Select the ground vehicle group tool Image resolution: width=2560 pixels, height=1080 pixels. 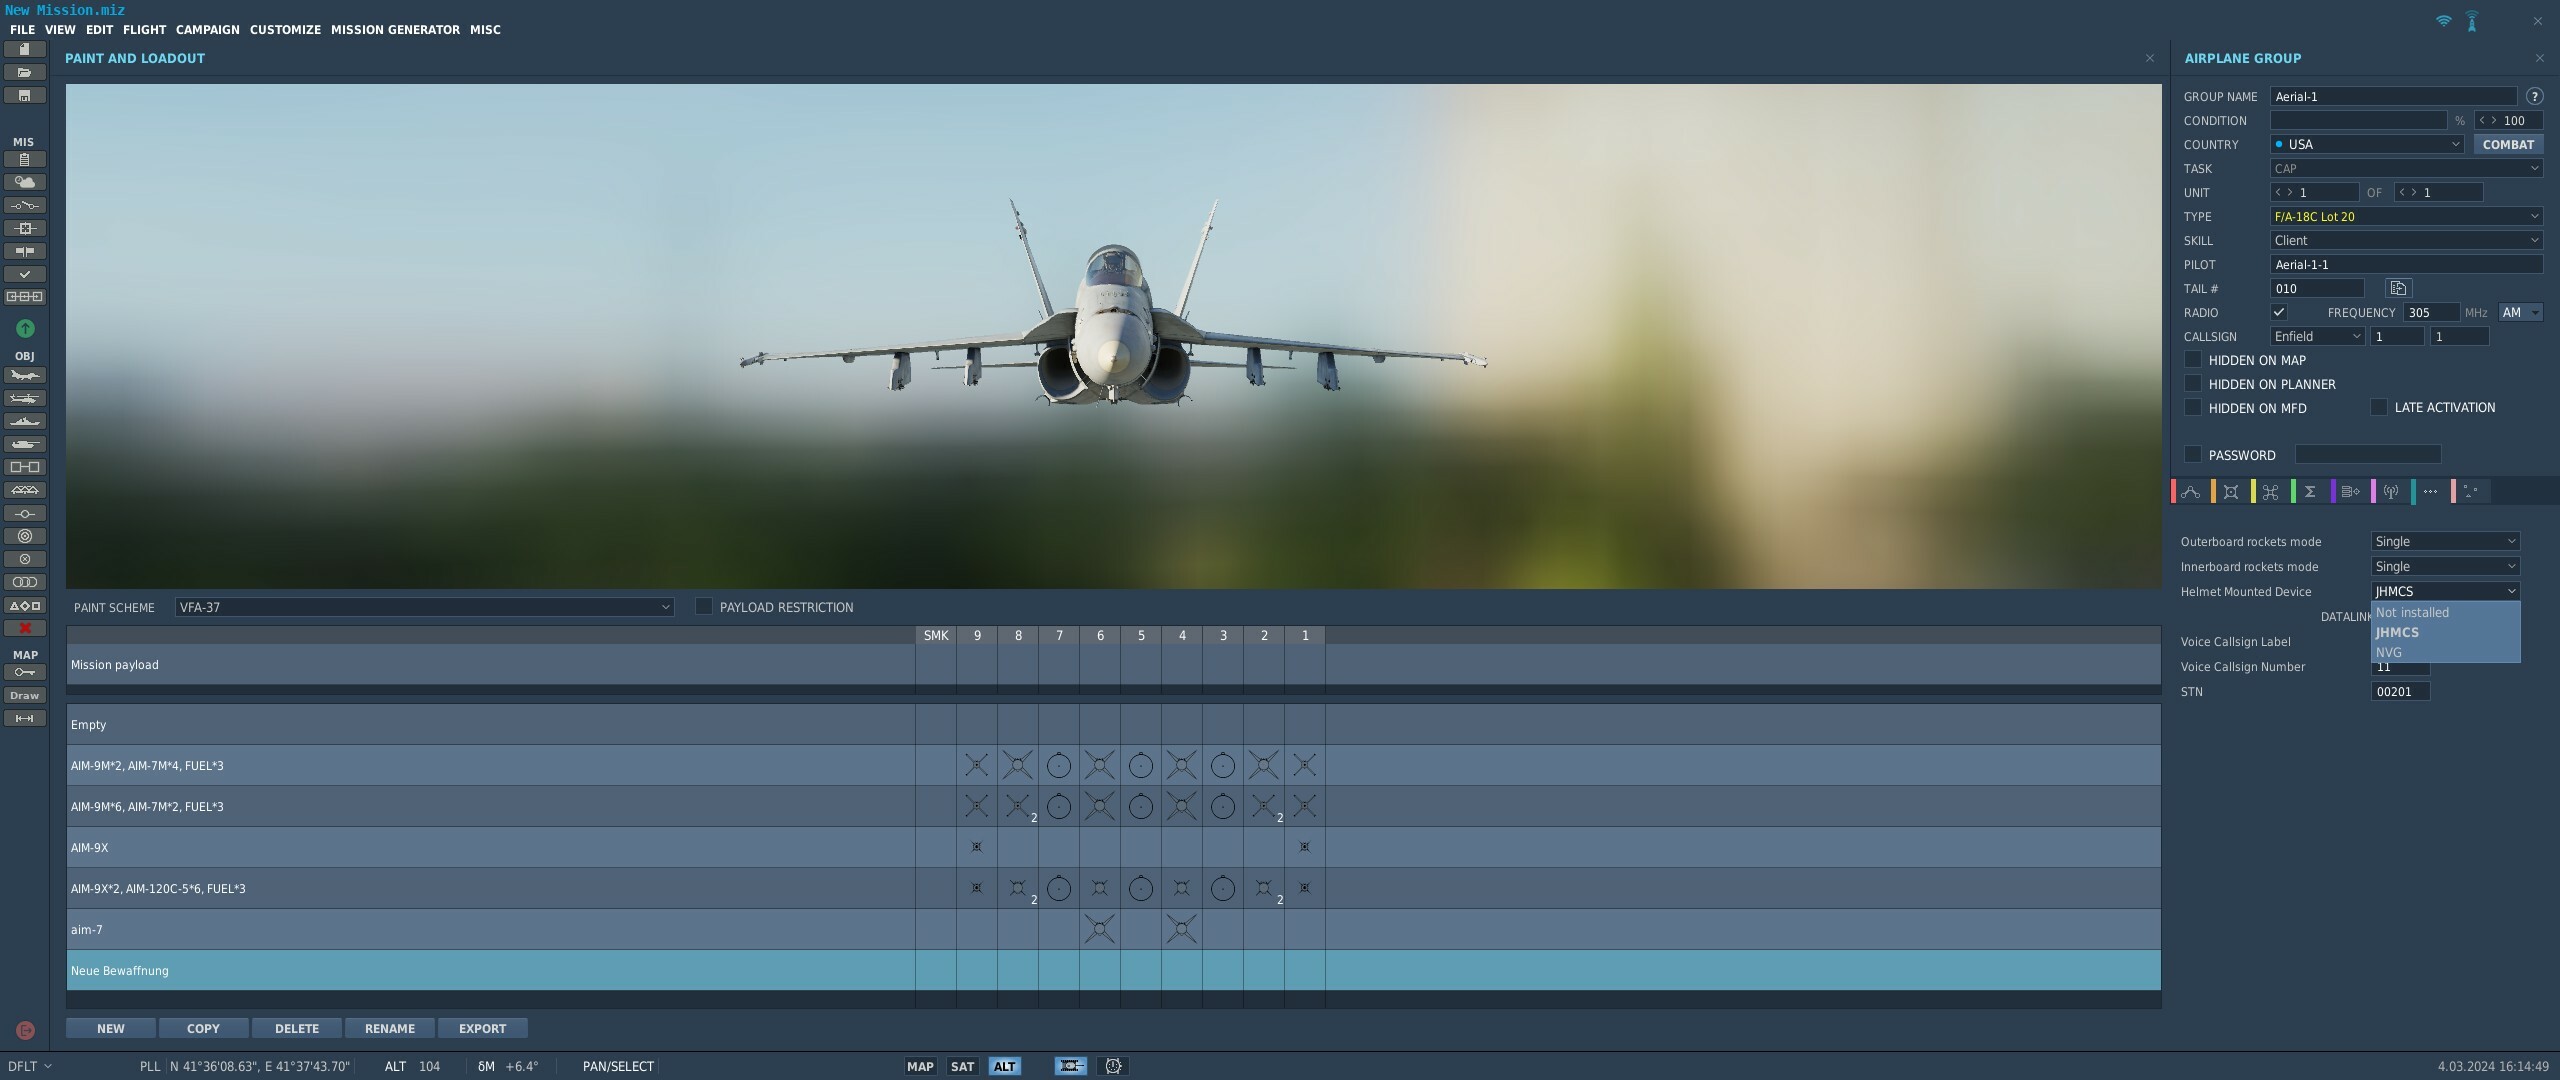[x=25, y=444]
